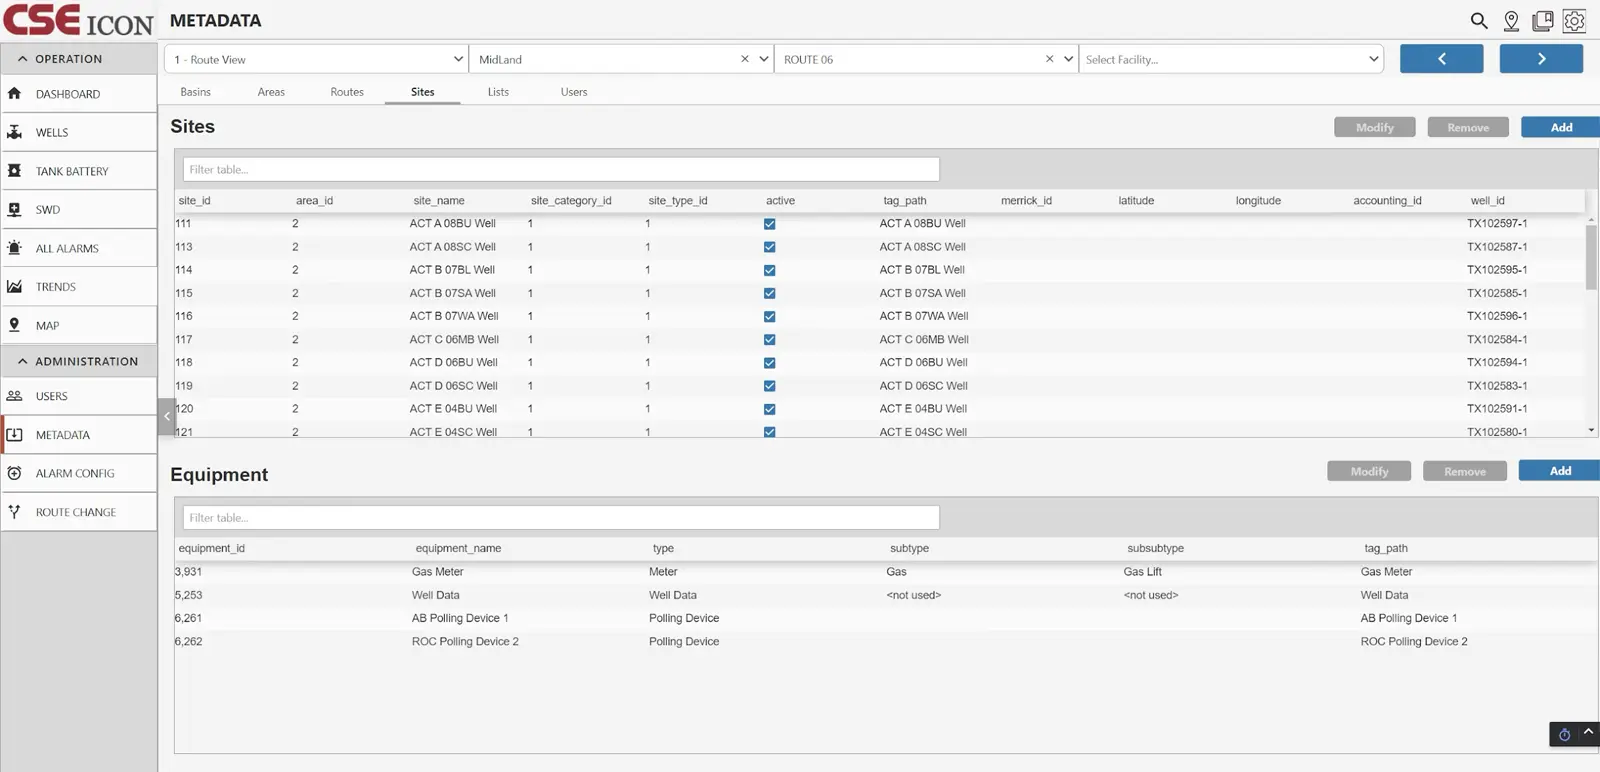
Task: Toggle active checkbox for ACT D 06SC Well
Action: (x=769, y=386)
